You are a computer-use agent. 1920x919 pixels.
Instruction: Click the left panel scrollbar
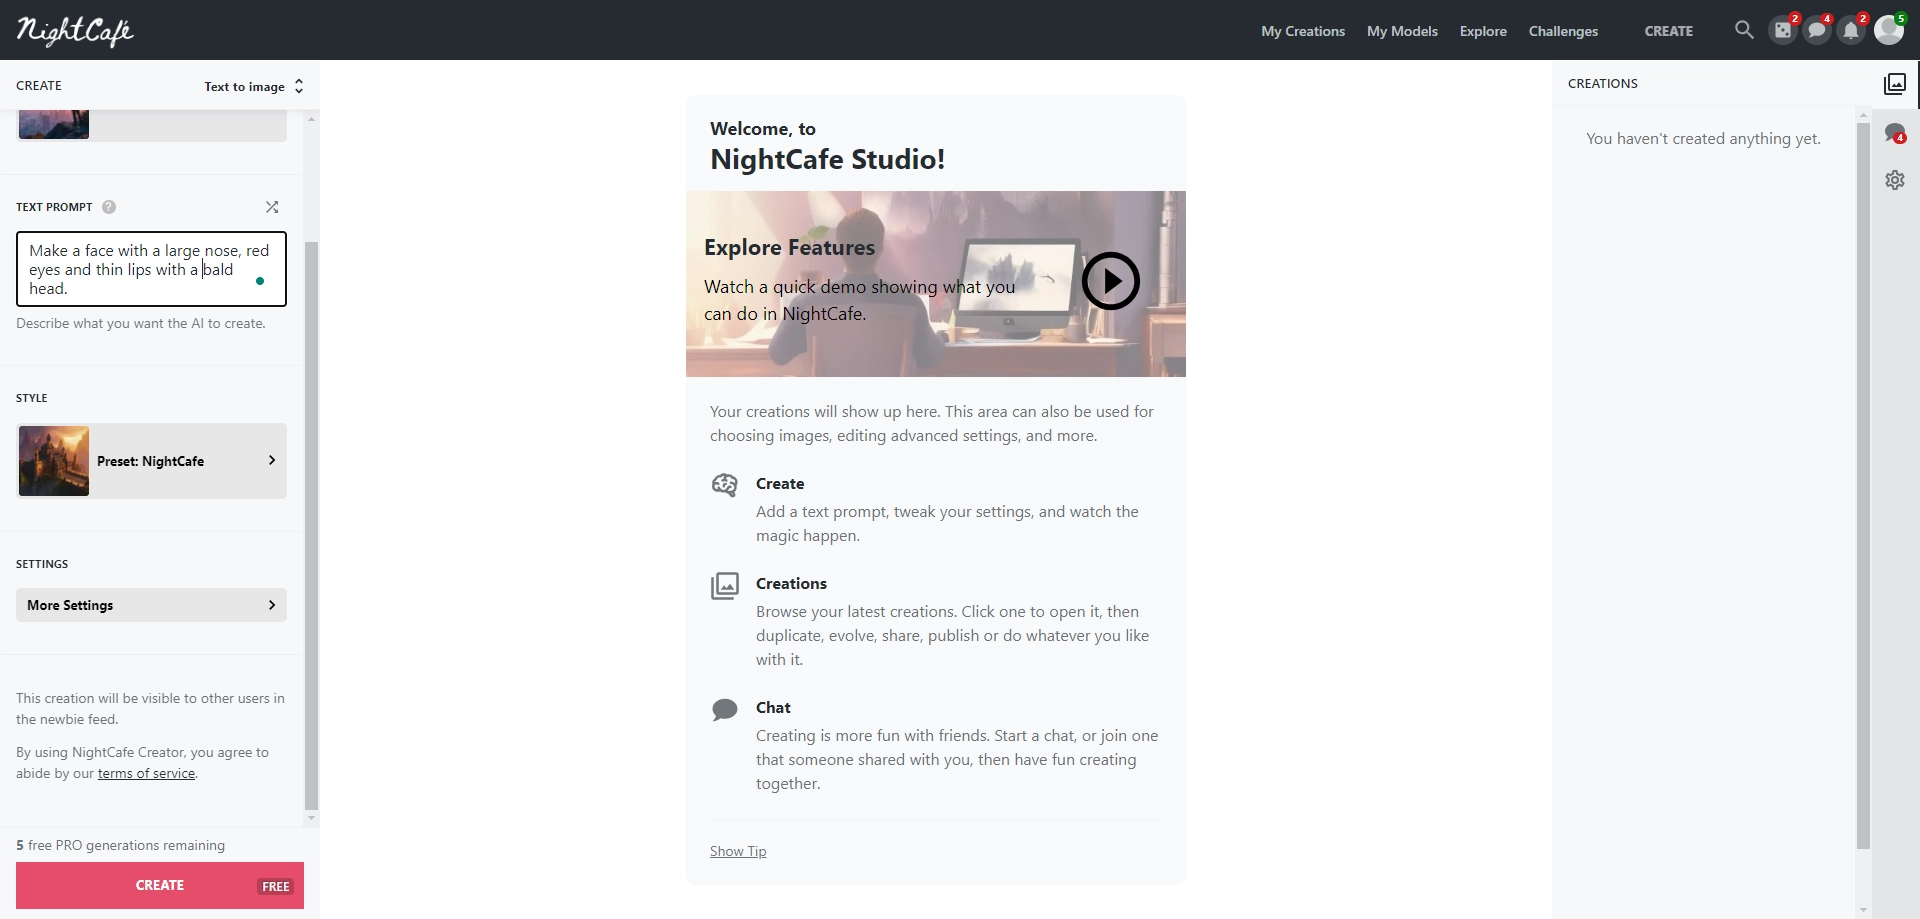(x=311, y=525)
